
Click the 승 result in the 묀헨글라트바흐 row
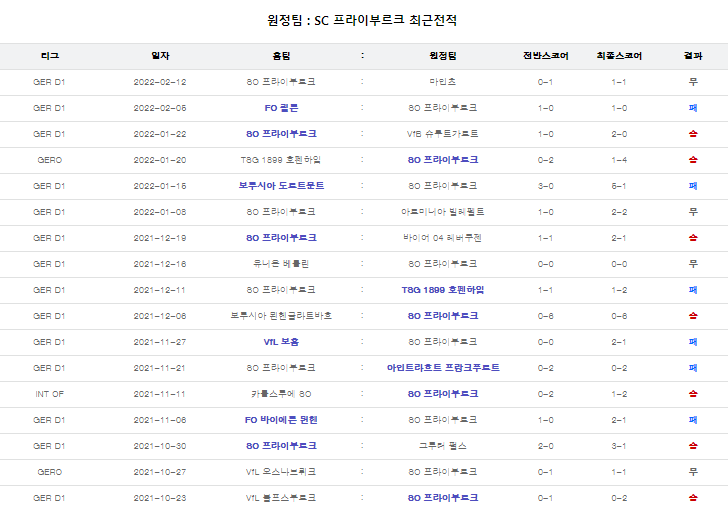click(x=693, y=316)
